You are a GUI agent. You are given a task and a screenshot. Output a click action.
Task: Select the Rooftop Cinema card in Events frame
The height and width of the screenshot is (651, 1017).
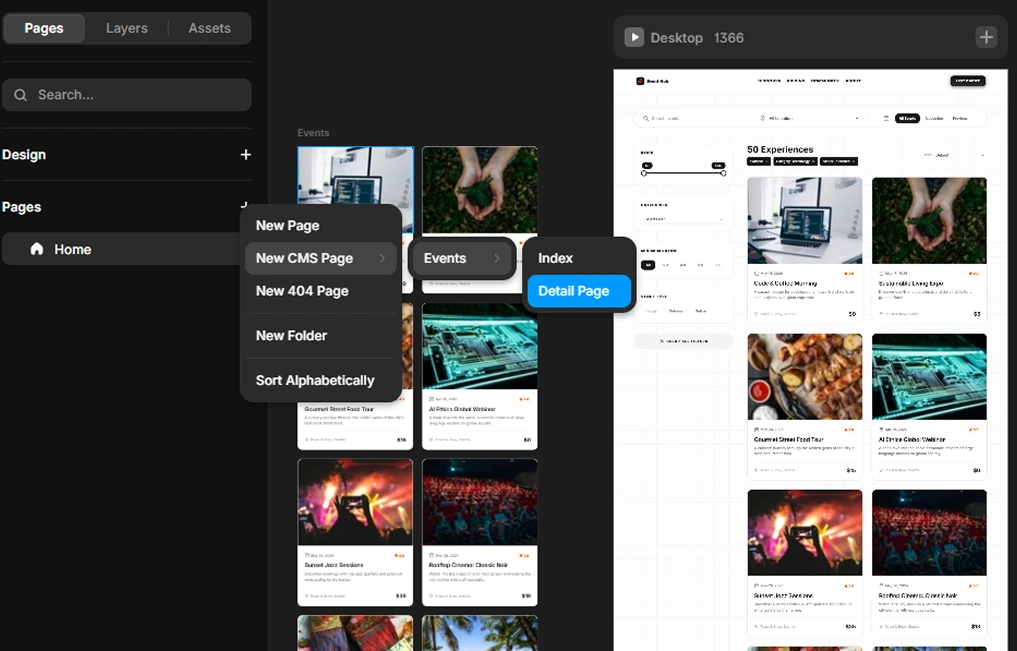click(x=479, y=532)
